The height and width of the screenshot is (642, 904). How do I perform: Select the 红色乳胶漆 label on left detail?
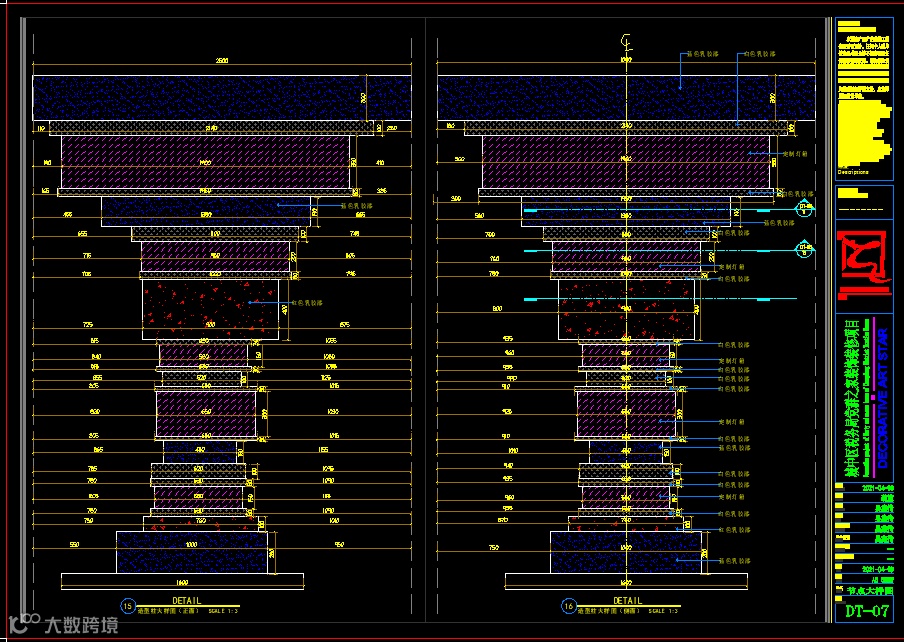click(x=307, y=303)
